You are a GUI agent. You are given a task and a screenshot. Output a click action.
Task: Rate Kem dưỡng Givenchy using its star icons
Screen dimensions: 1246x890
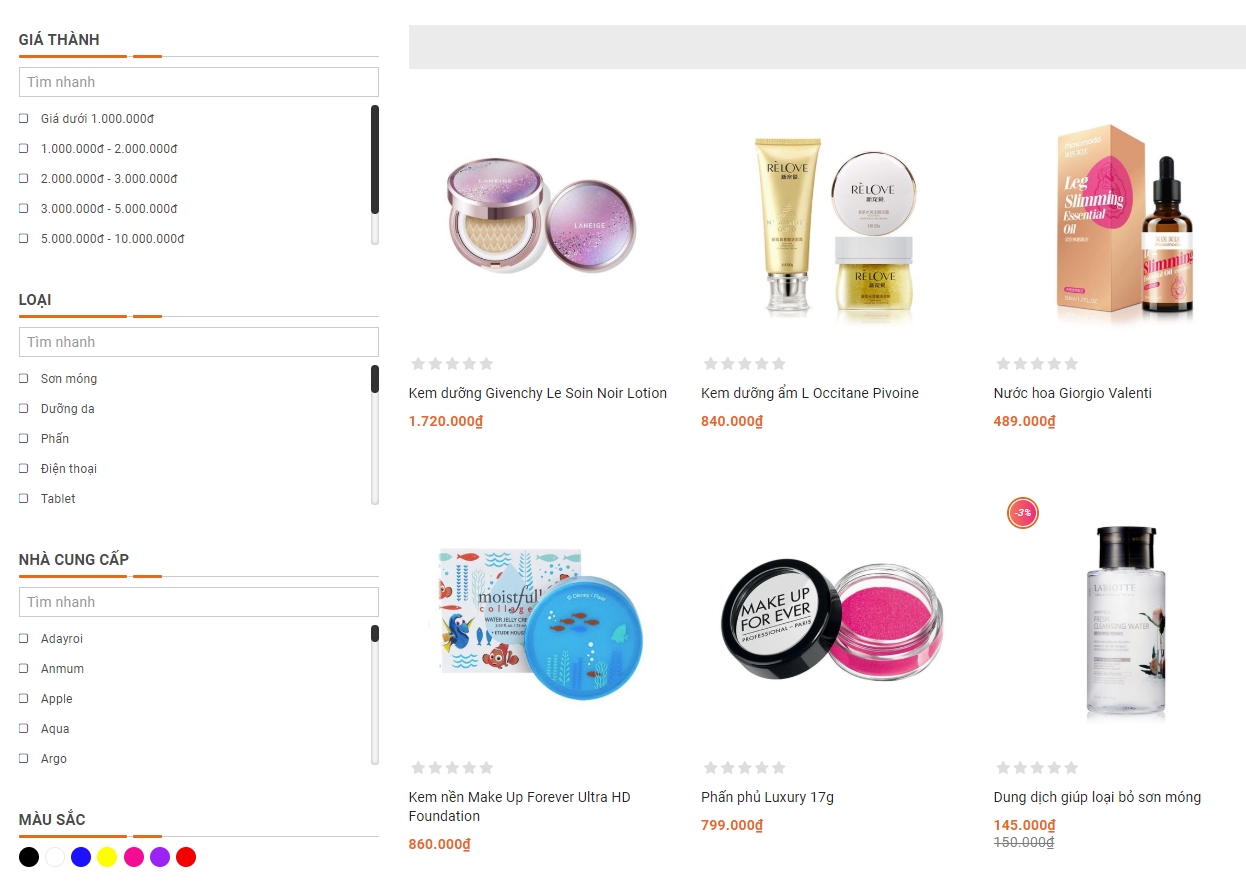pos(452,364)
